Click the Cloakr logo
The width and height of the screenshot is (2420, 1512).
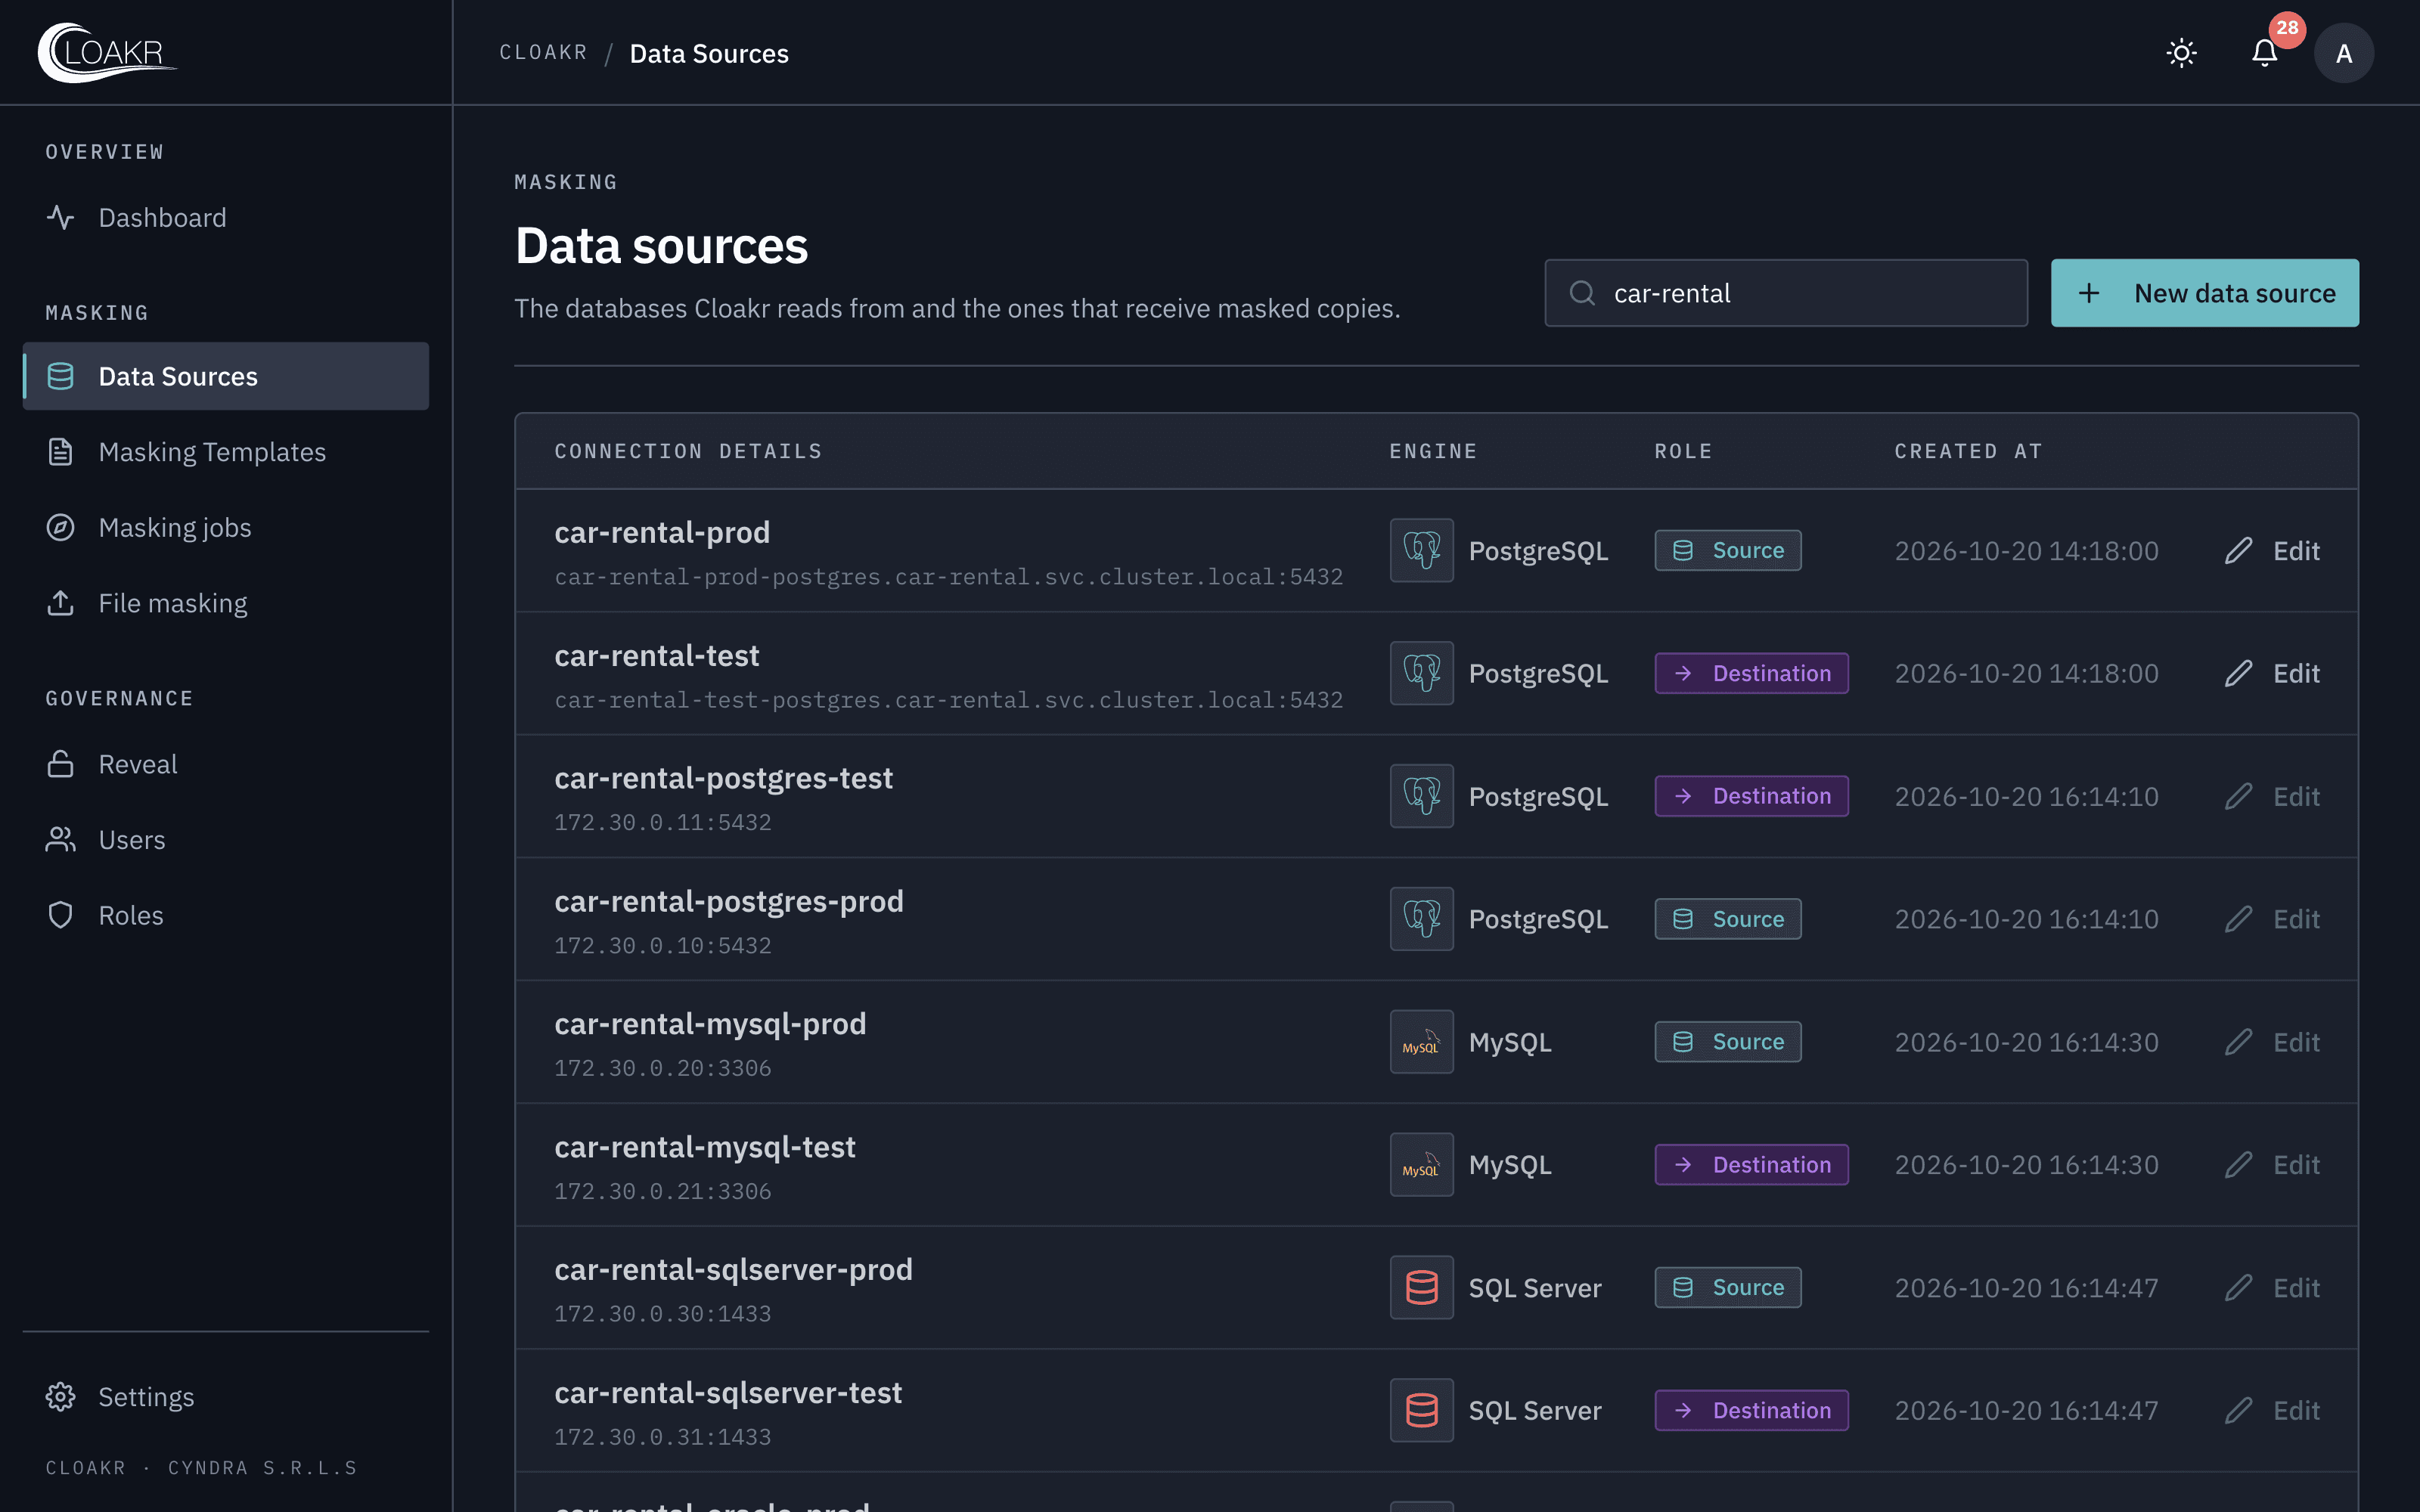click(x=107, y=52)
